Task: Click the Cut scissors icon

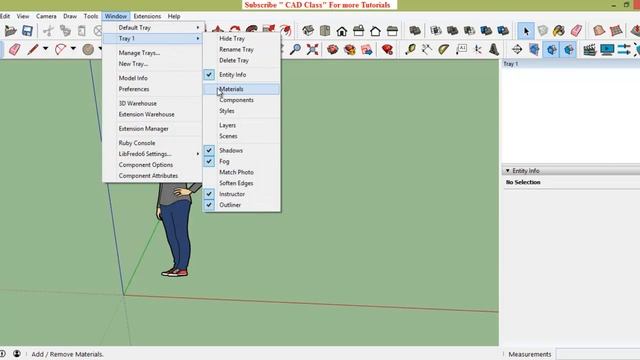Action: (x=49, y=31)
